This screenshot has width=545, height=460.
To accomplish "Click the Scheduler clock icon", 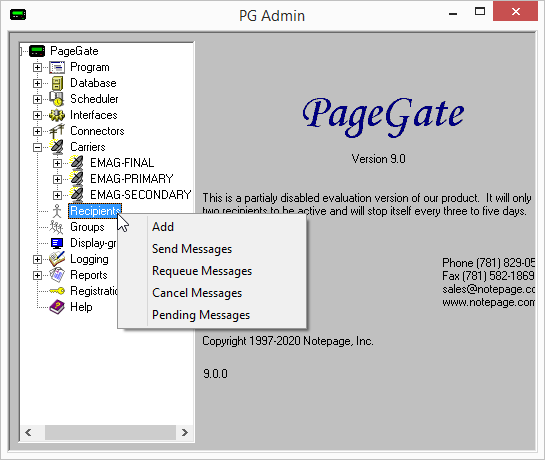I will click(57, 99).
